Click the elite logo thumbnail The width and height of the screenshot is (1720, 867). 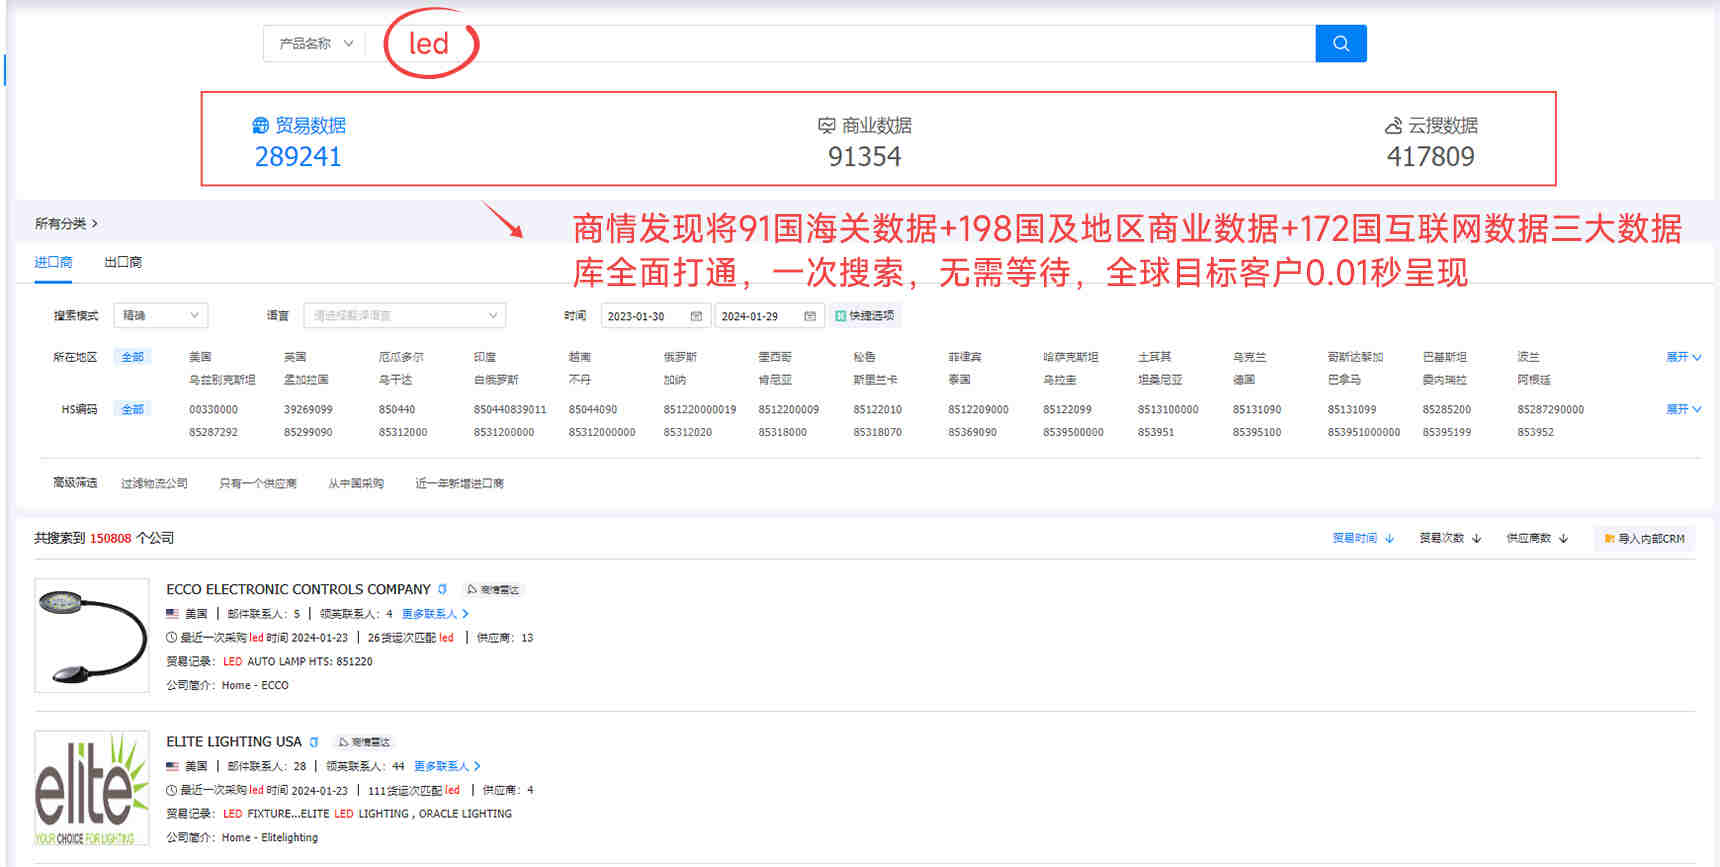(x=92, y=788)
